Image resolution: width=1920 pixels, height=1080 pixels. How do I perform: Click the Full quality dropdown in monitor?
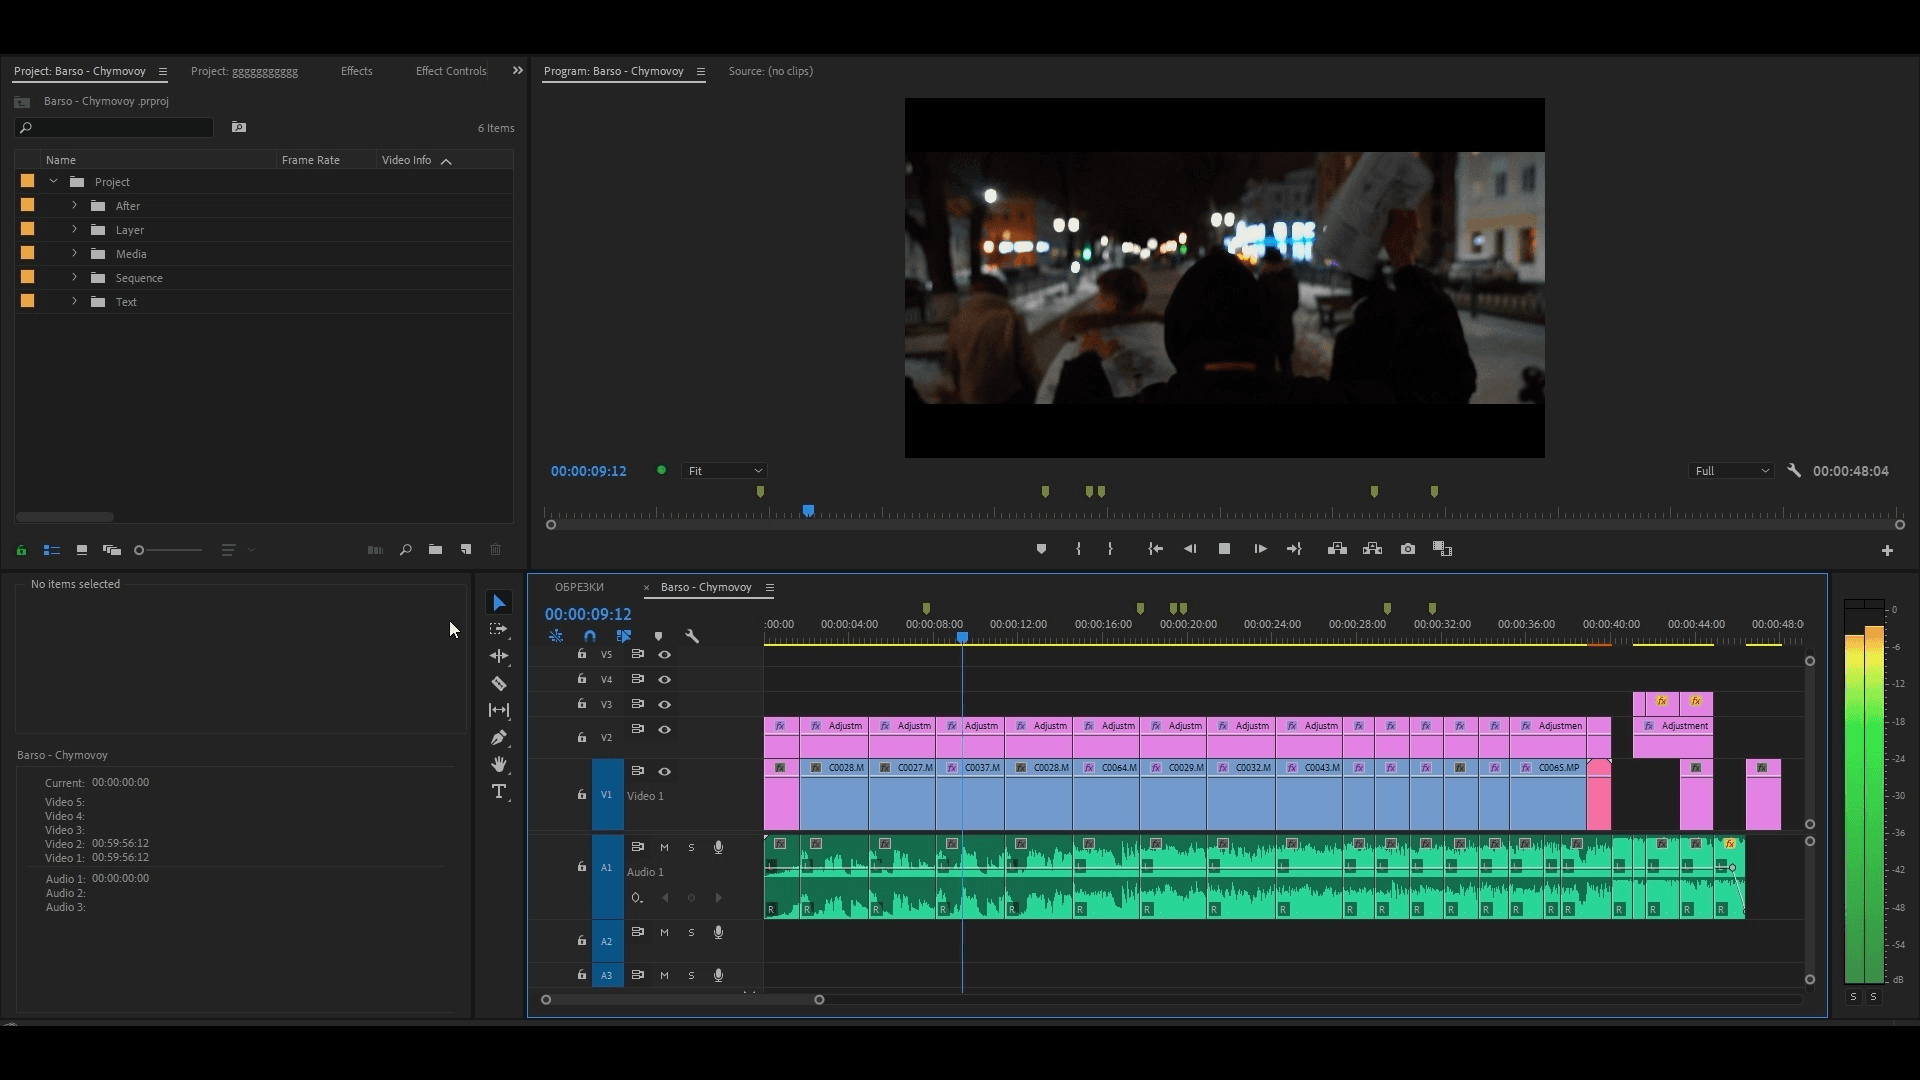pos(1729,471)
